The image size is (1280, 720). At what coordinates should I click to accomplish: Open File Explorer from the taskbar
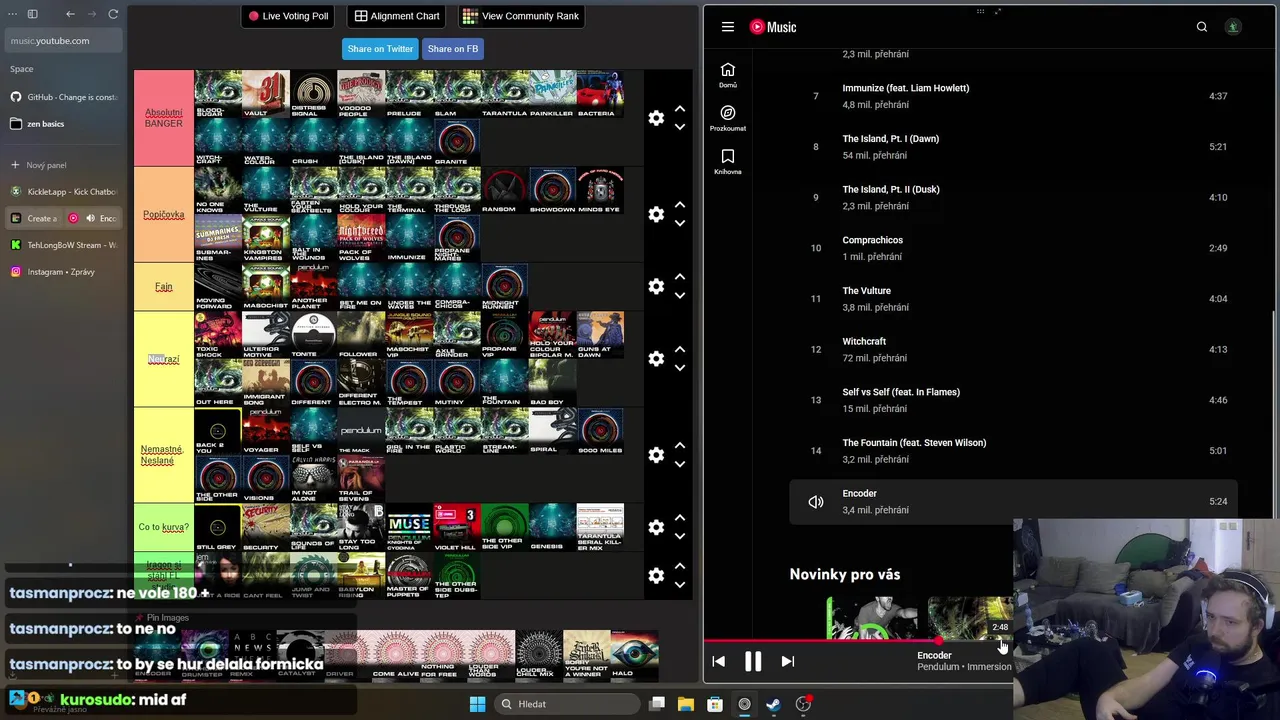[686, 704]
